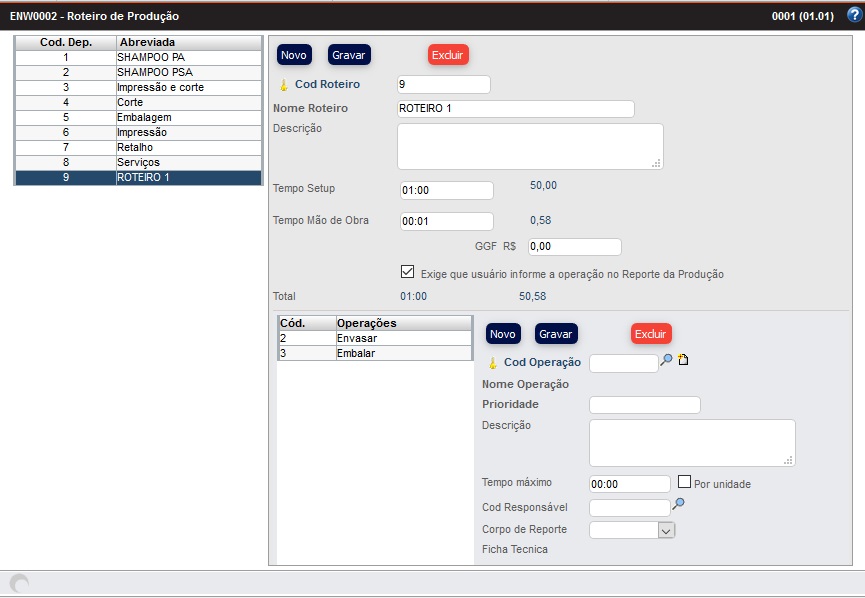The height and width of the screenshot is (598, 865).
Task: Click the key icon next to Cod Operação
Action: coord(492,363)
